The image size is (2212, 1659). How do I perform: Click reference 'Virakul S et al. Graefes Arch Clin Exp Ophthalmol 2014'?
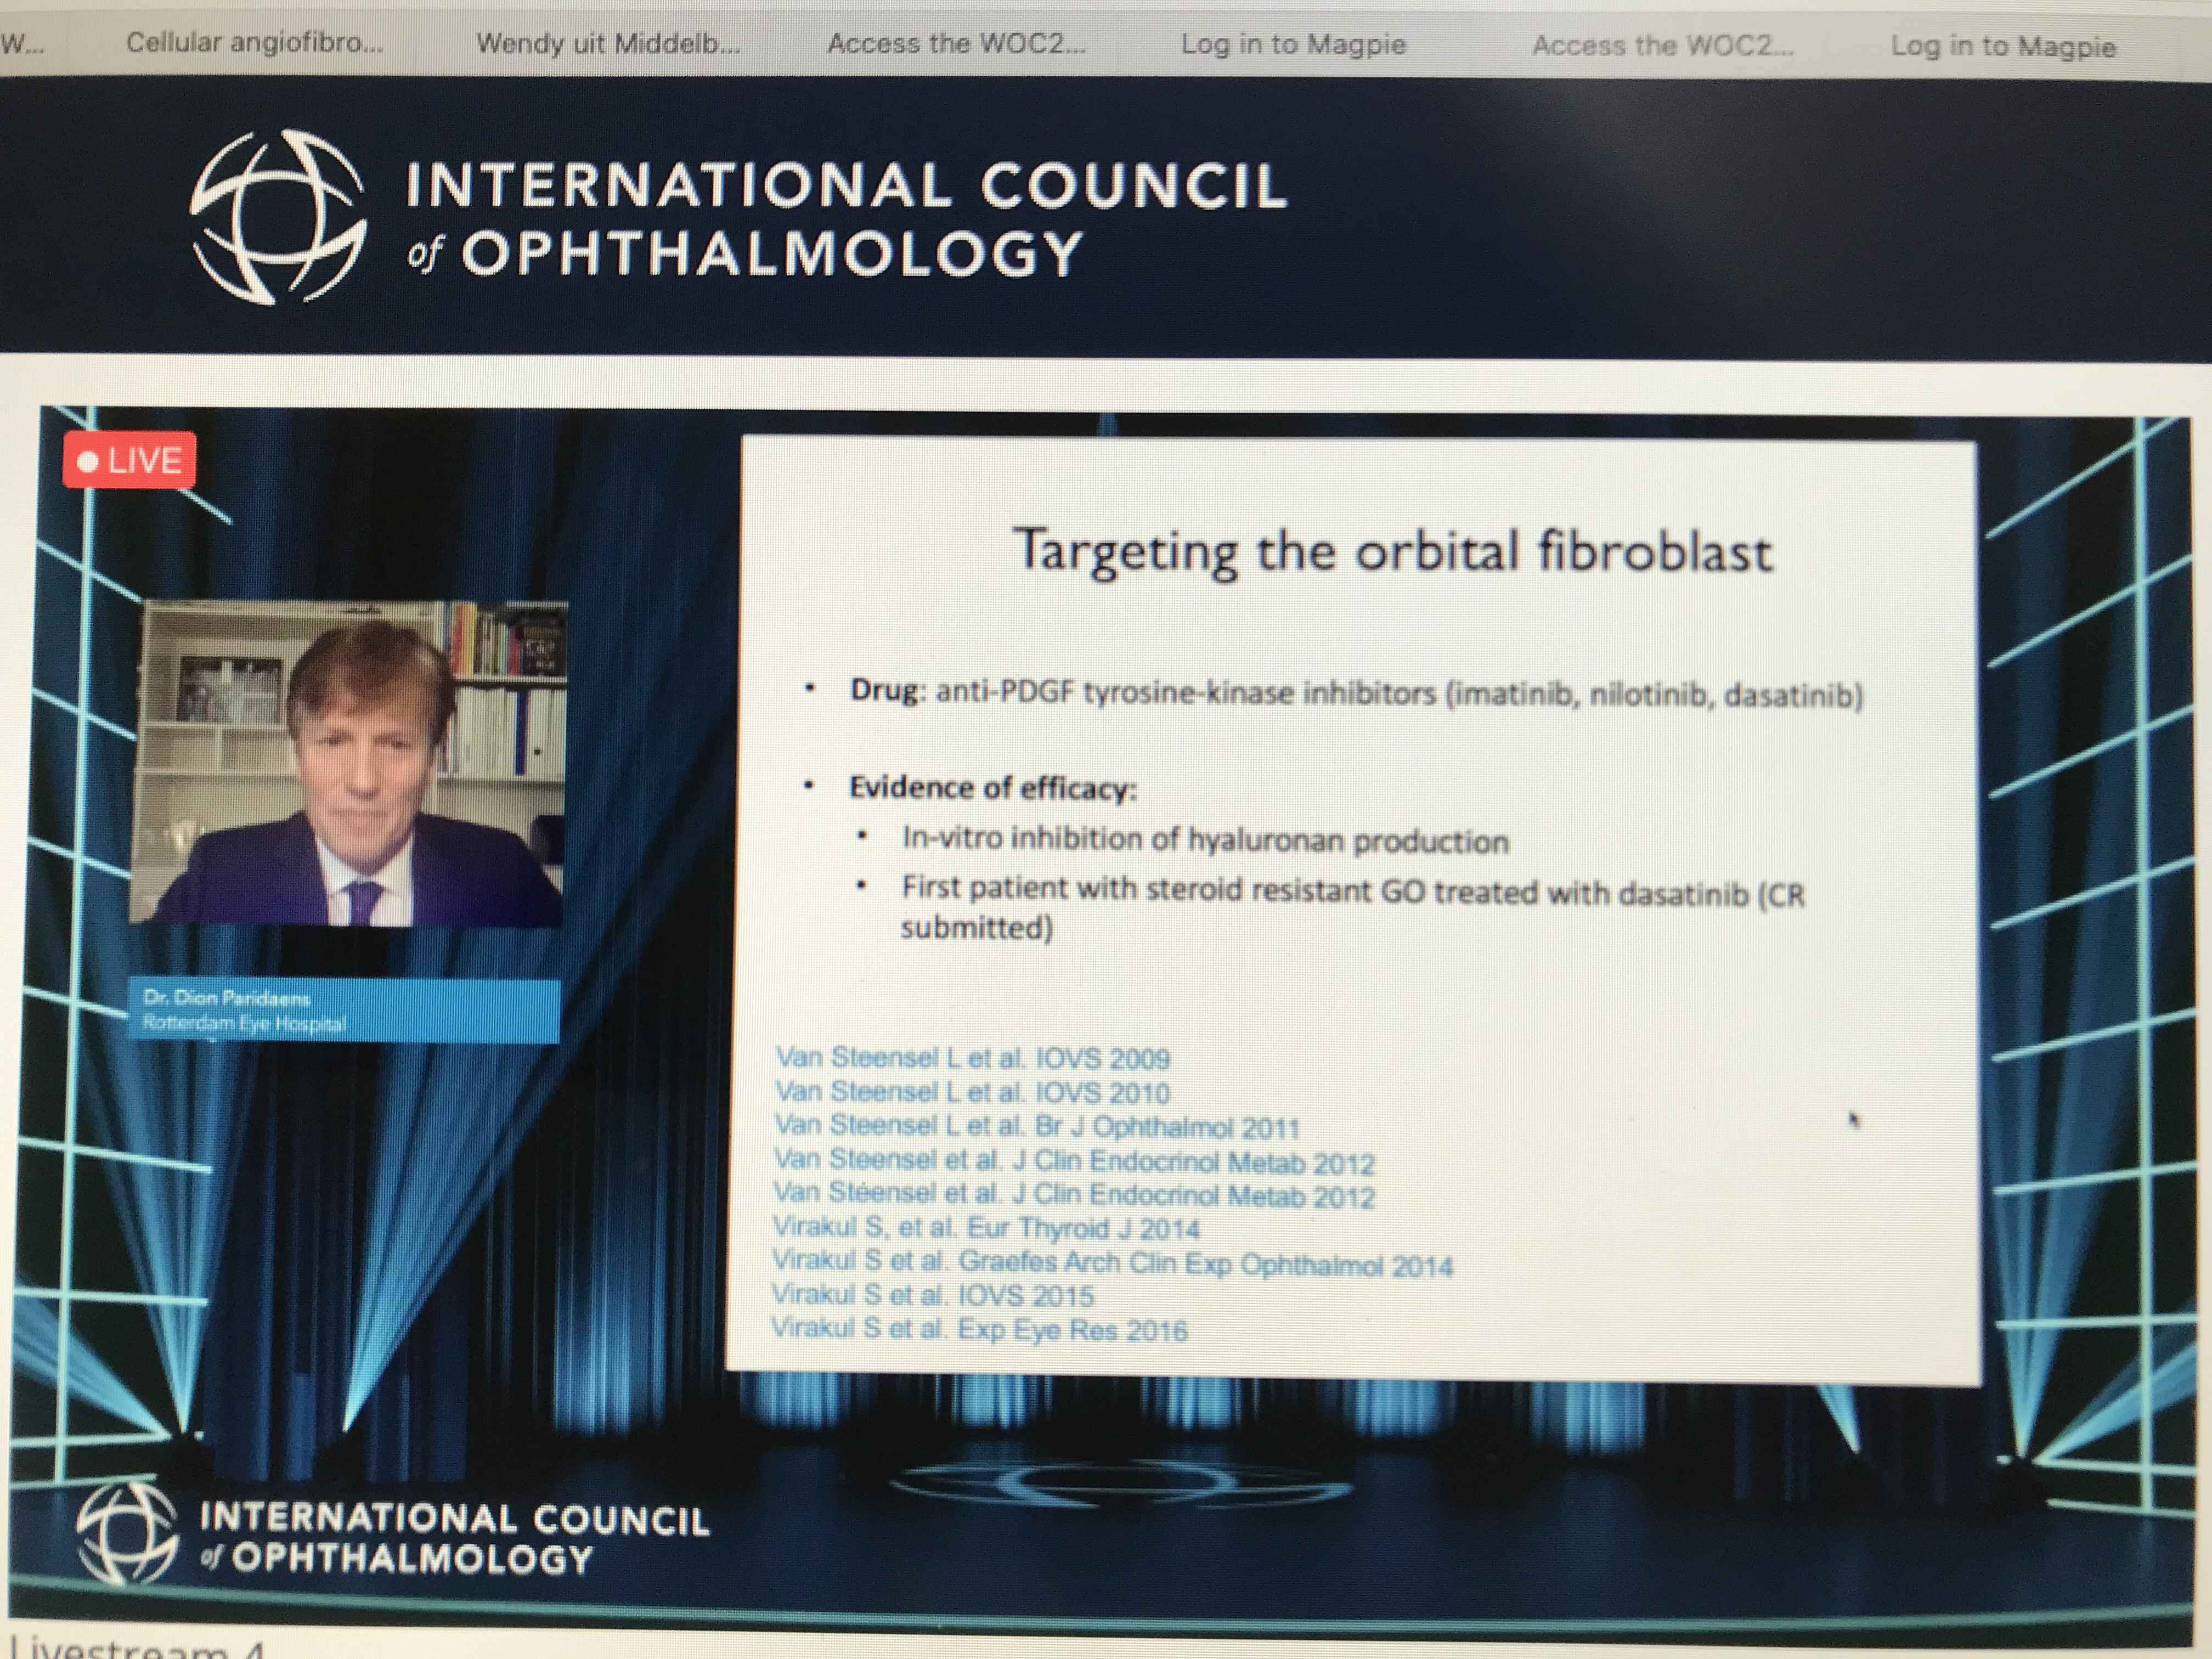(1112, 1263)
